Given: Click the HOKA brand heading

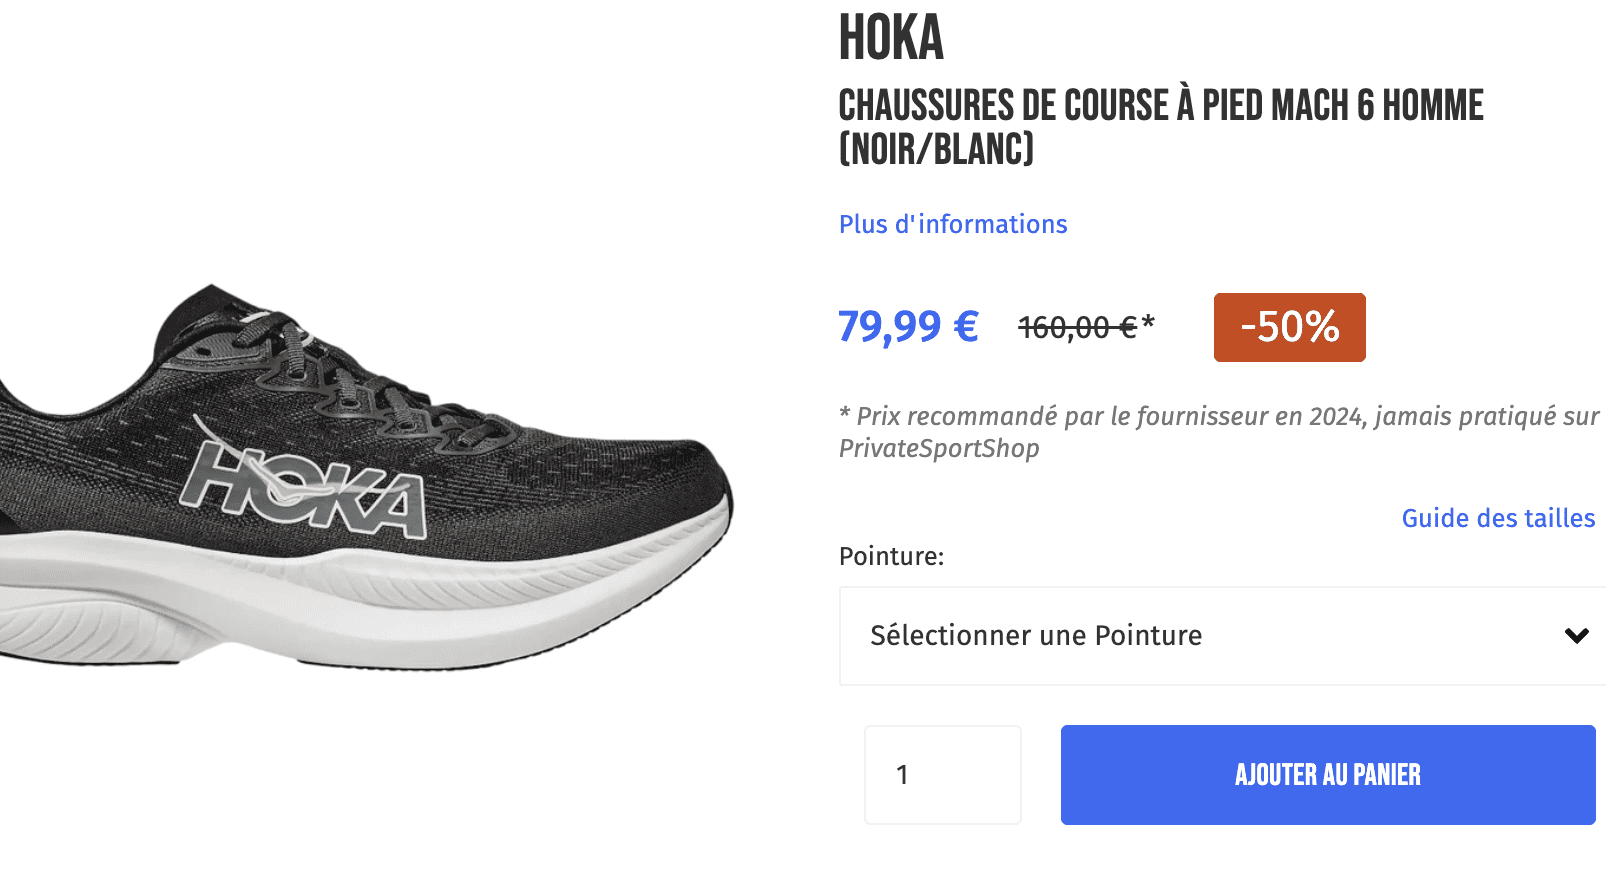Looking at the screenshot, I should pyautogui.click(x=893, y=40).
